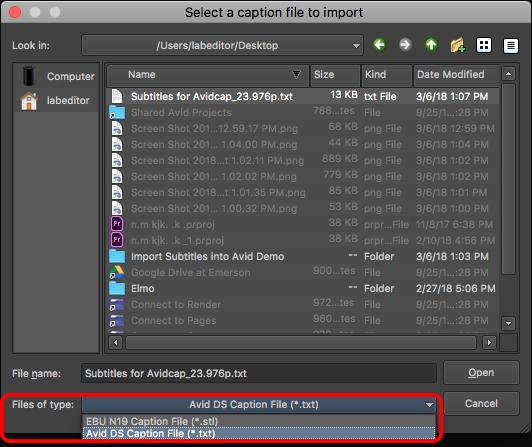The width and height of the screenshot is (532, 447).
Task: Choose EBU N19 Caption File (*.stl) option
Action: [x=259, y=421]
